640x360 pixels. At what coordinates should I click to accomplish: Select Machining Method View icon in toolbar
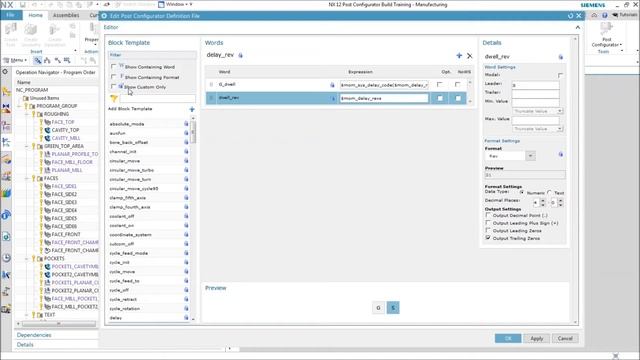click(67, 60)
